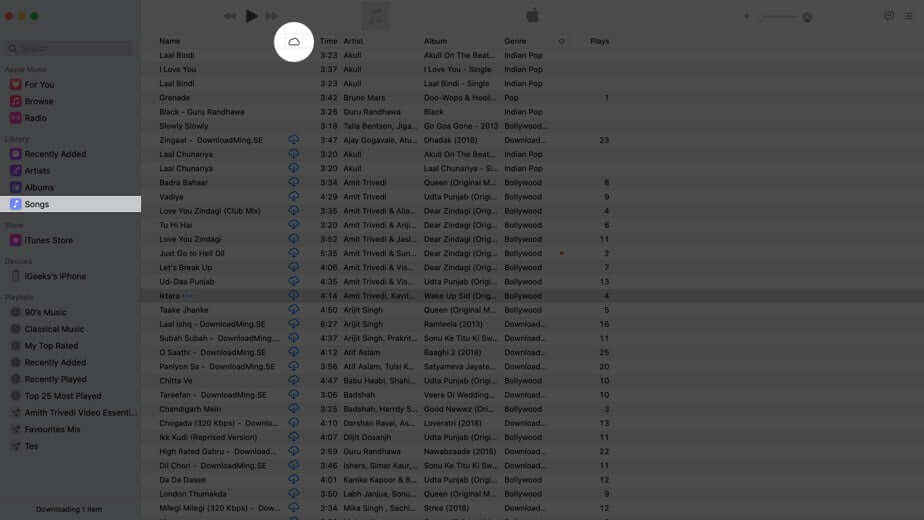Image resolution: width=924 pixels, height=520 pixels.
Task: Open the lyrics panel icon
Action: tap(889, 16)
